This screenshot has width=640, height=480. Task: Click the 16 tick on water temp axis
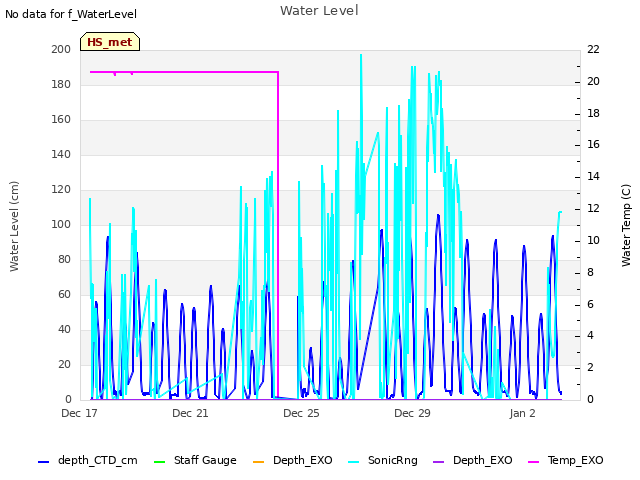pos(593,144)
